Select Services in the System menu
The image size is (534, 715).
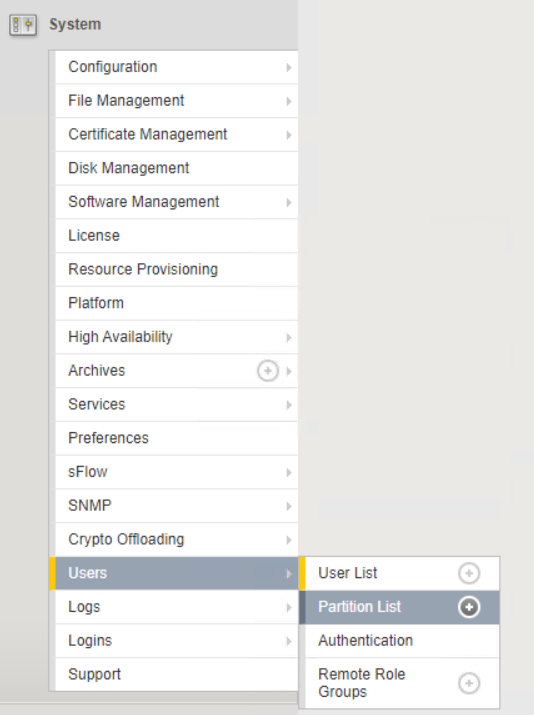point(176,404)
